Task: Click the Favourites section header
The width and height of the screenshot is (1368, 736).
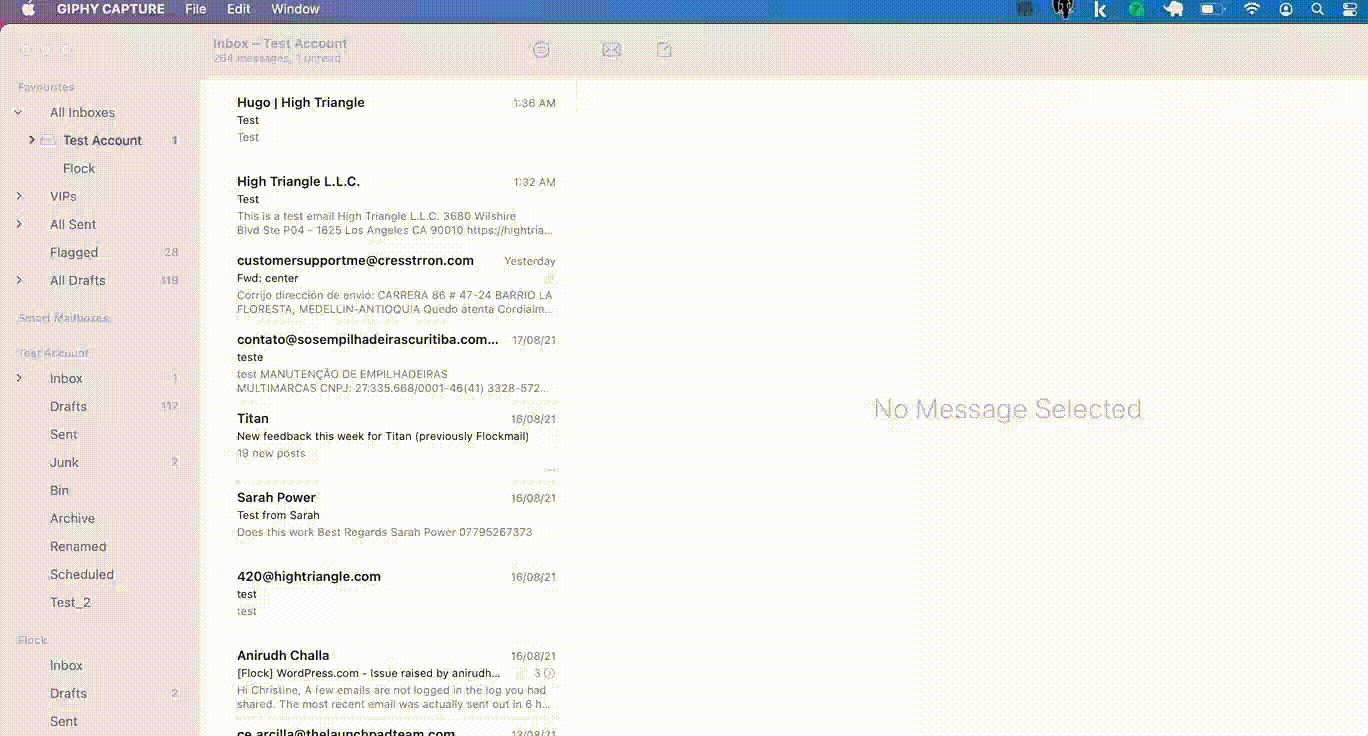Action: (46, 87)
